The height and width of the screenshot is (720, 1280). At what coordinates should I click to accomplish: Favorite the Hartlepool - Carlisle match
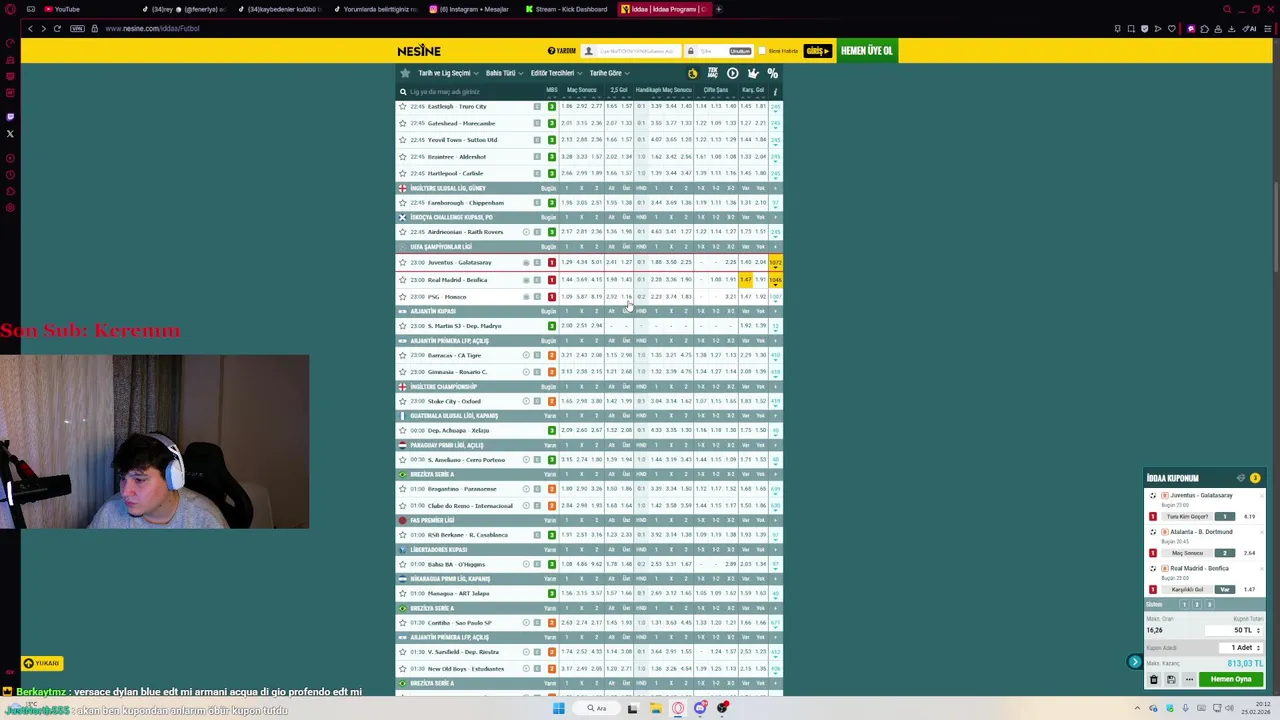coord(403,173)
